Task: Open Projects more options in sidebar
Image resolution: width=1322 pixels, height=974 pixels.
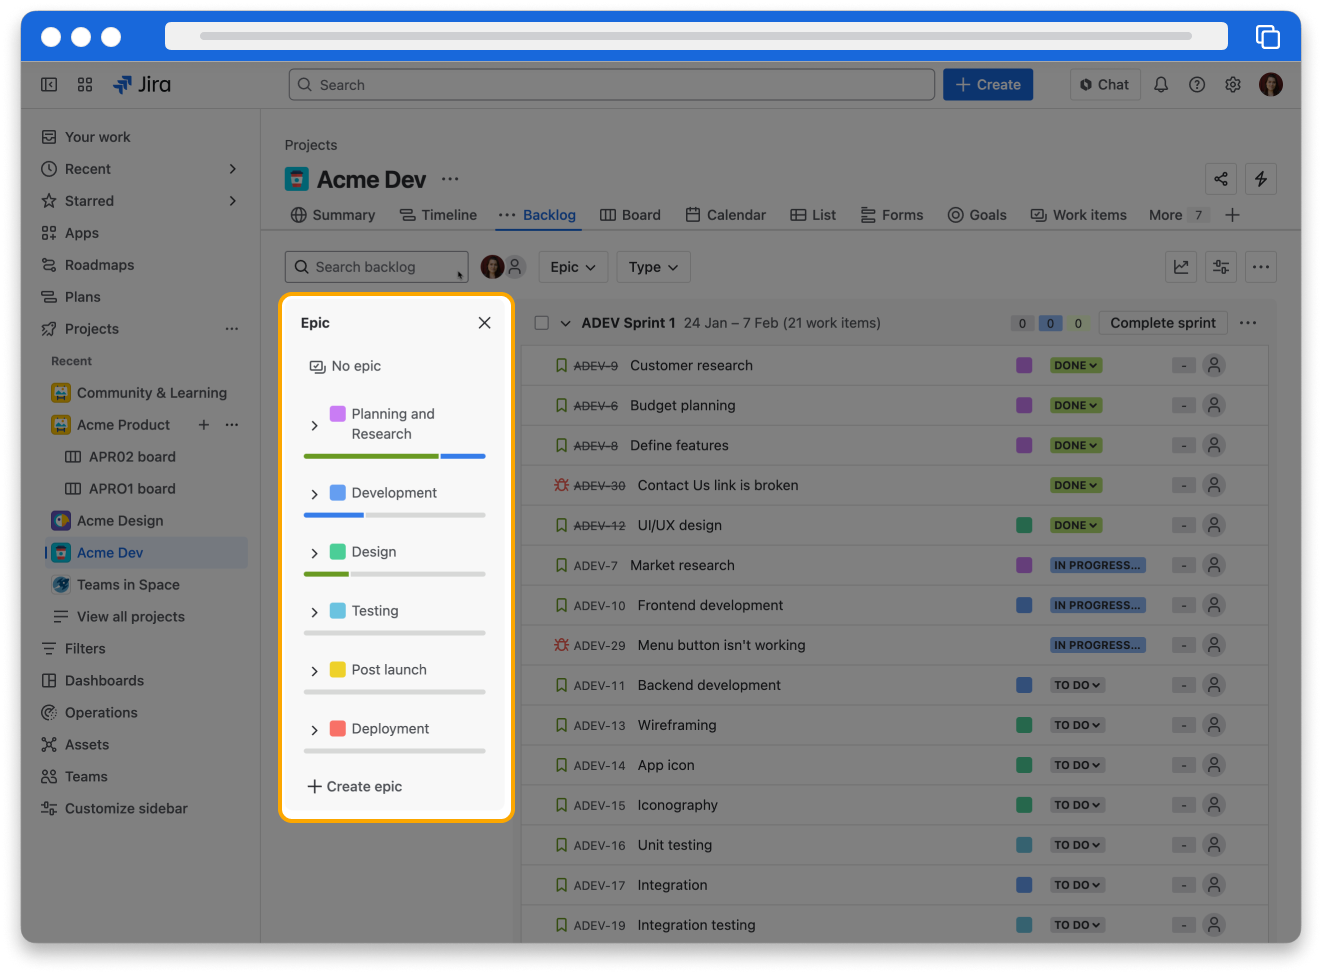Action: pyautogui.click(x=232, y=329)
